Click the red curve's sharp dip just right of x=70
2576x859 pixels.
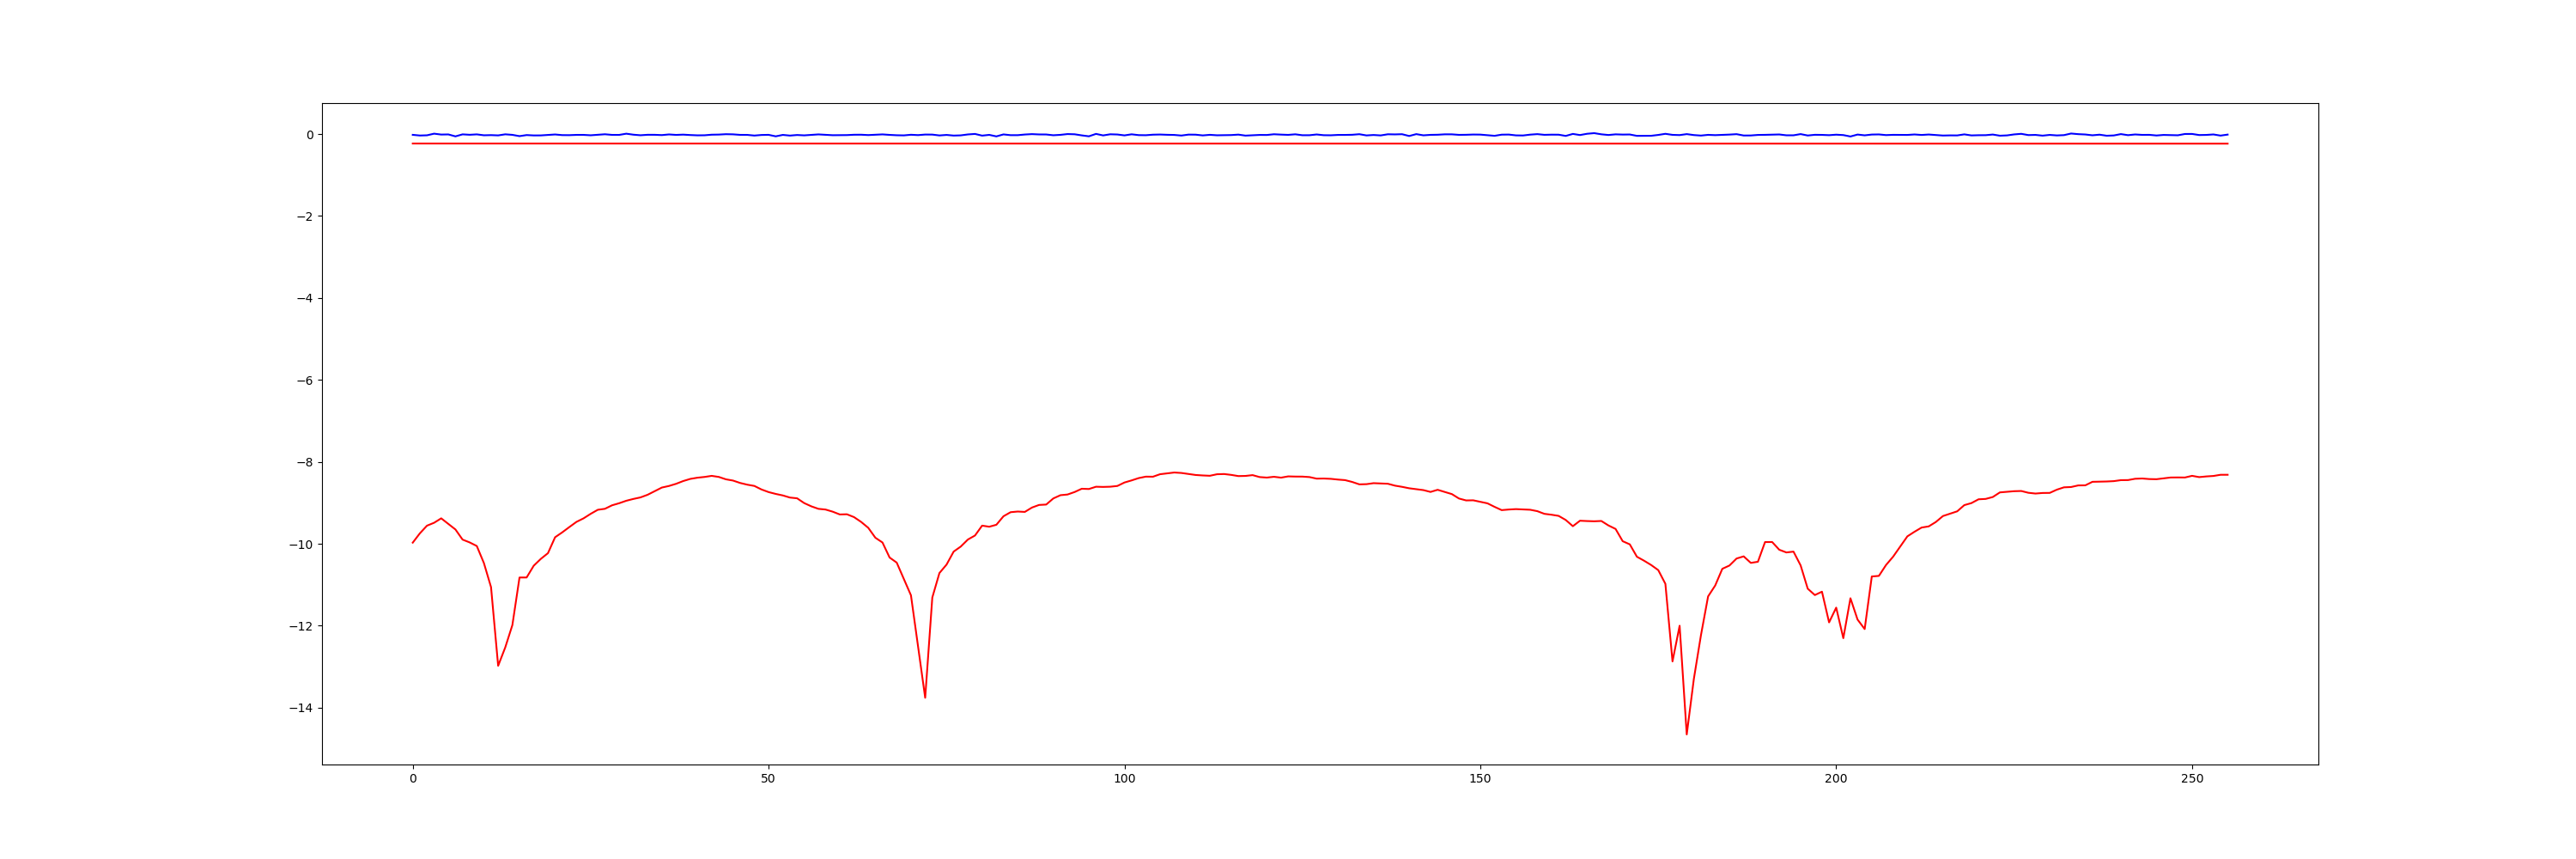coord(925,697)
